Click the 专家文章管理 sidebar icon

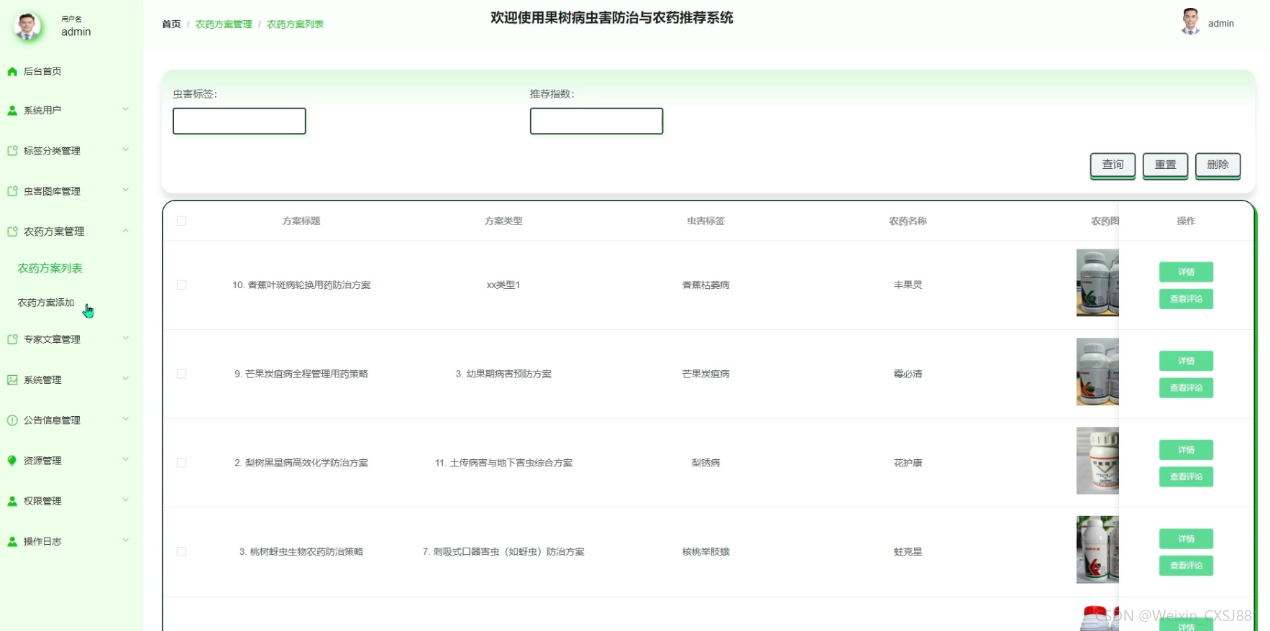click(12, 339)
